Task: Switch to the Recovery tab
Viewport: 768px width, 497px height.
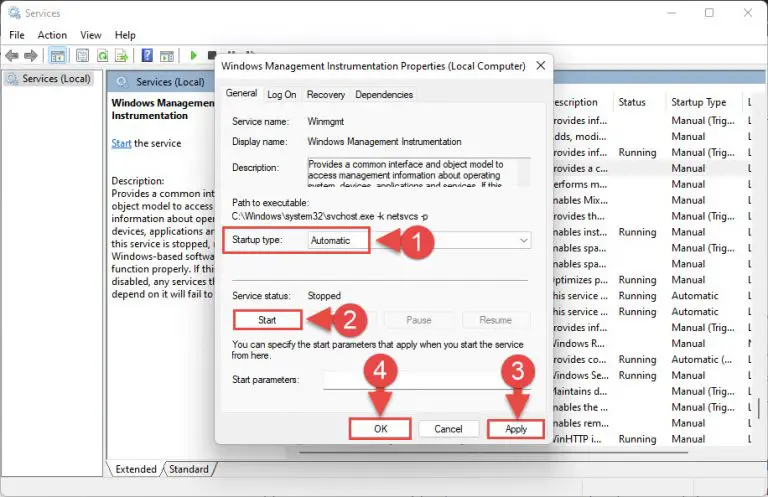Action: click(x=326, y=95)
